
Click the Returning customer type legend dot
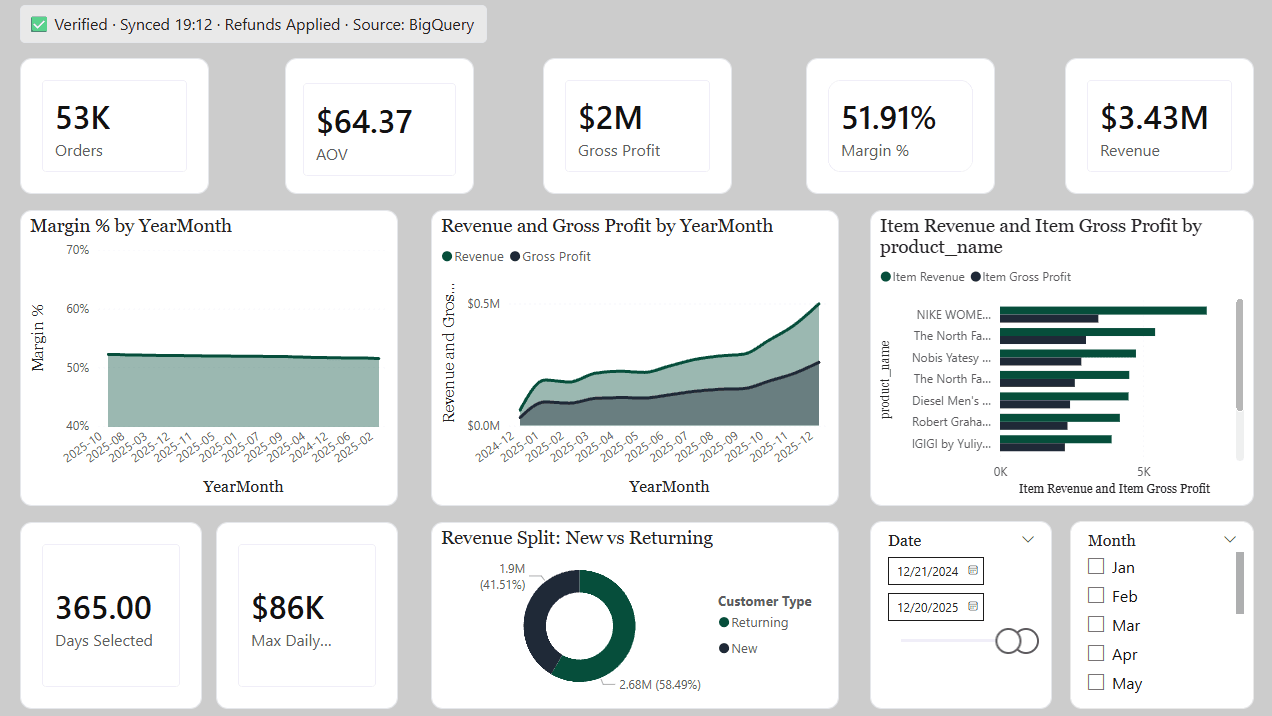(724, 623)
